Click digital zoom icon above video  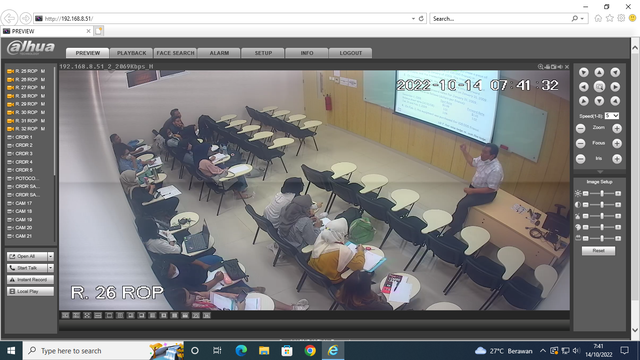[x=540, y=67]
